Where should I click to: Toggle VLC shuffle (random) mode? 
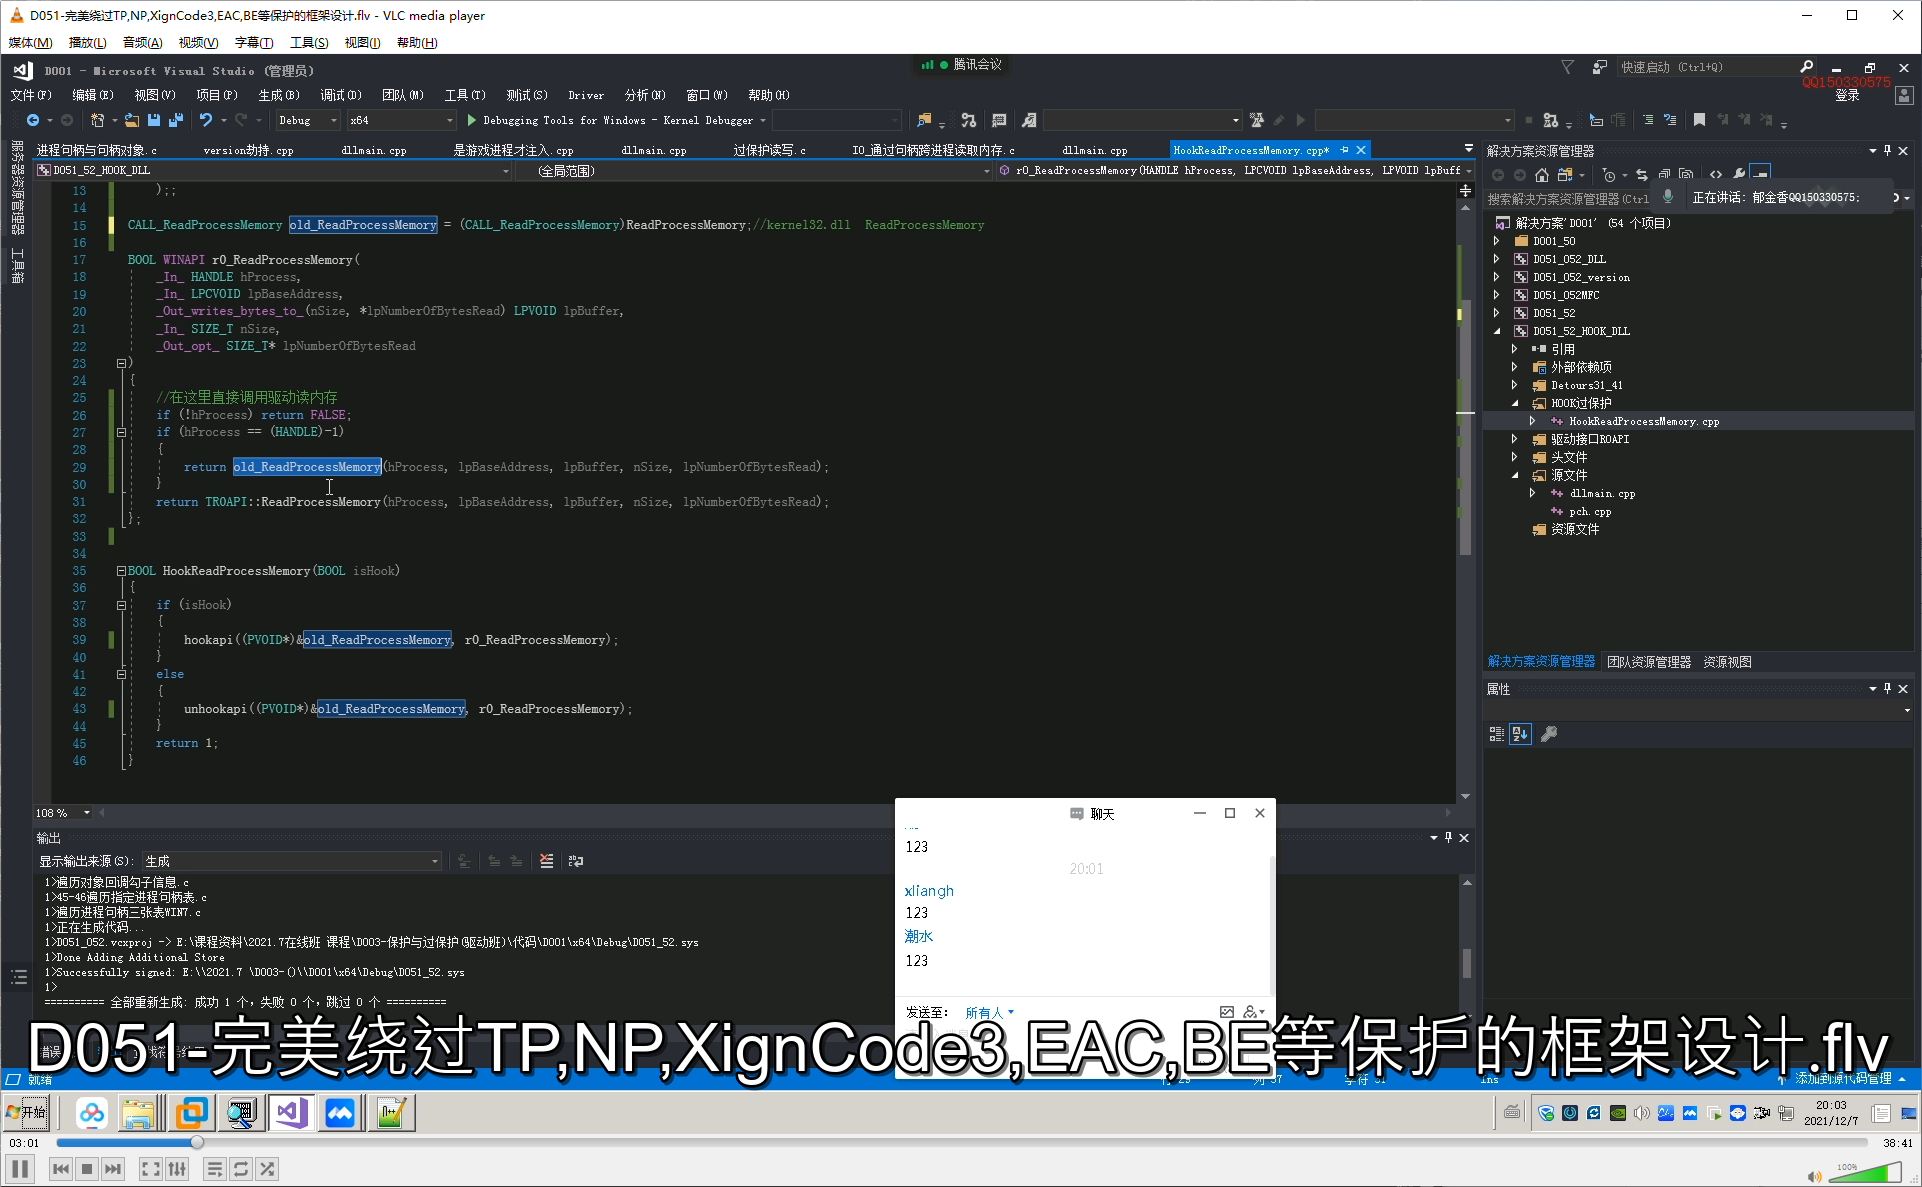[267, 1168]
